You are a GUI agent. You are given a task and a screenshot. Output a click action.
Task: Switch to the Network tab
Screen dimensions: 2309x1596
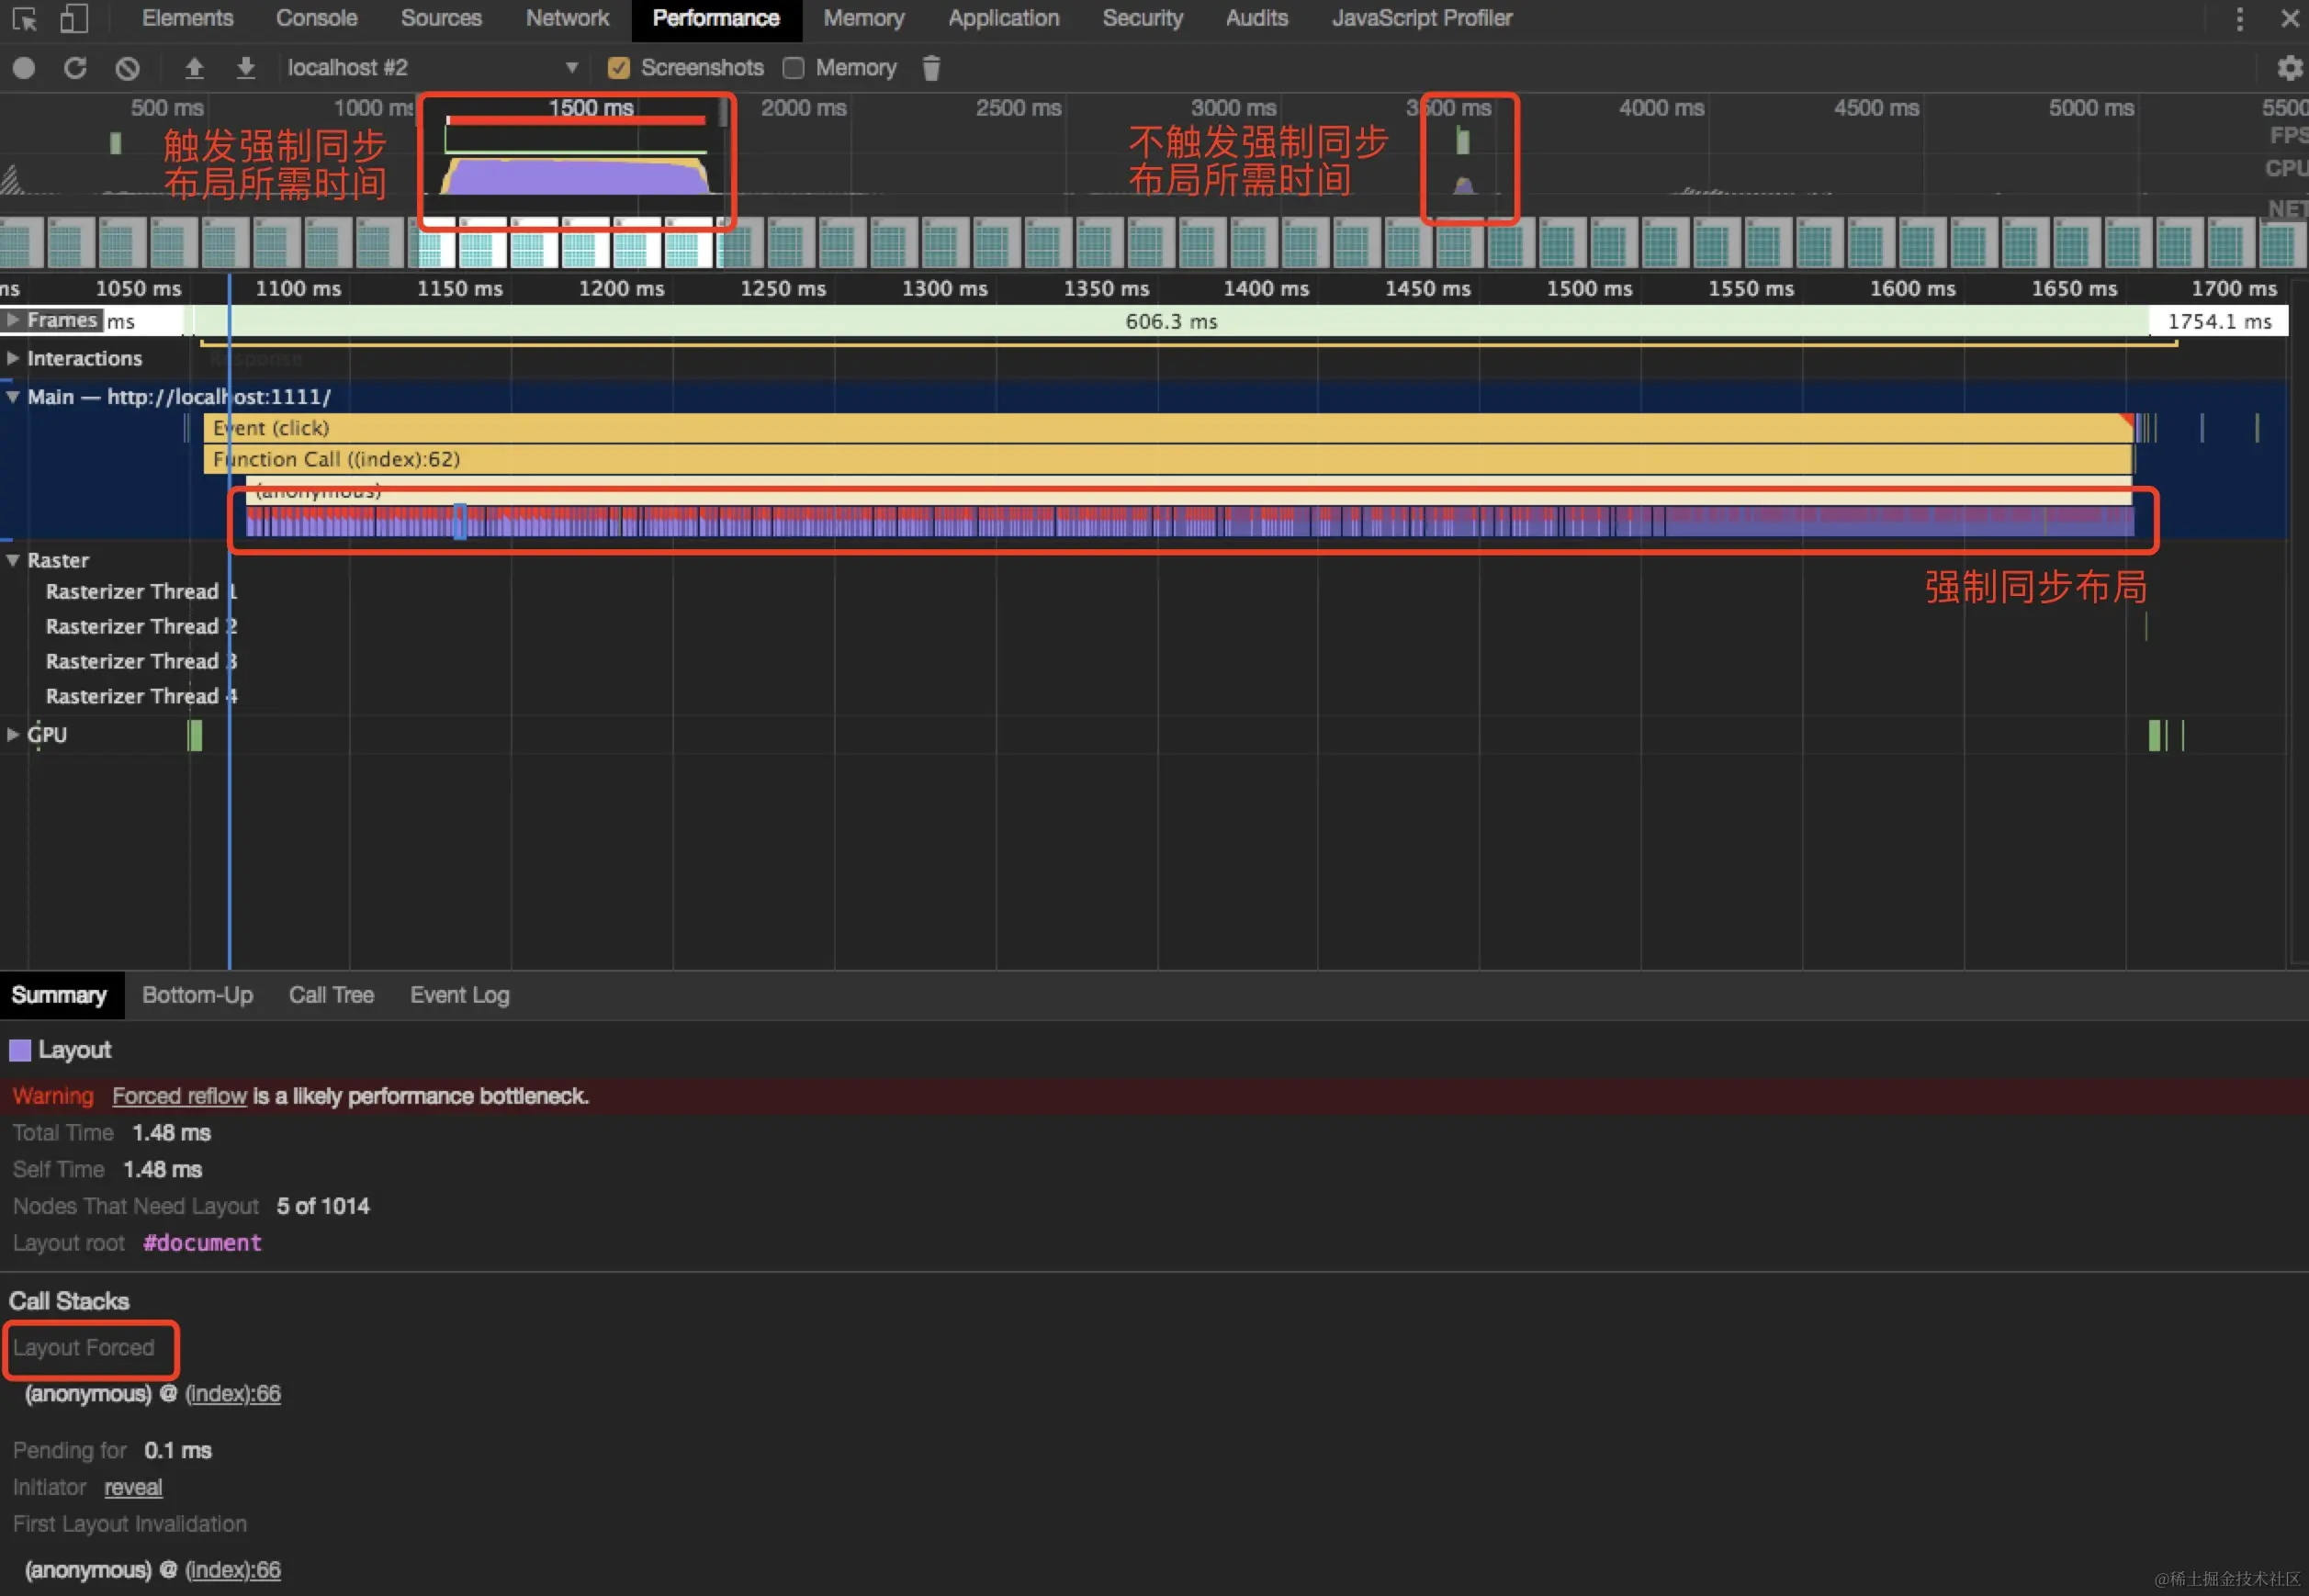567,18
